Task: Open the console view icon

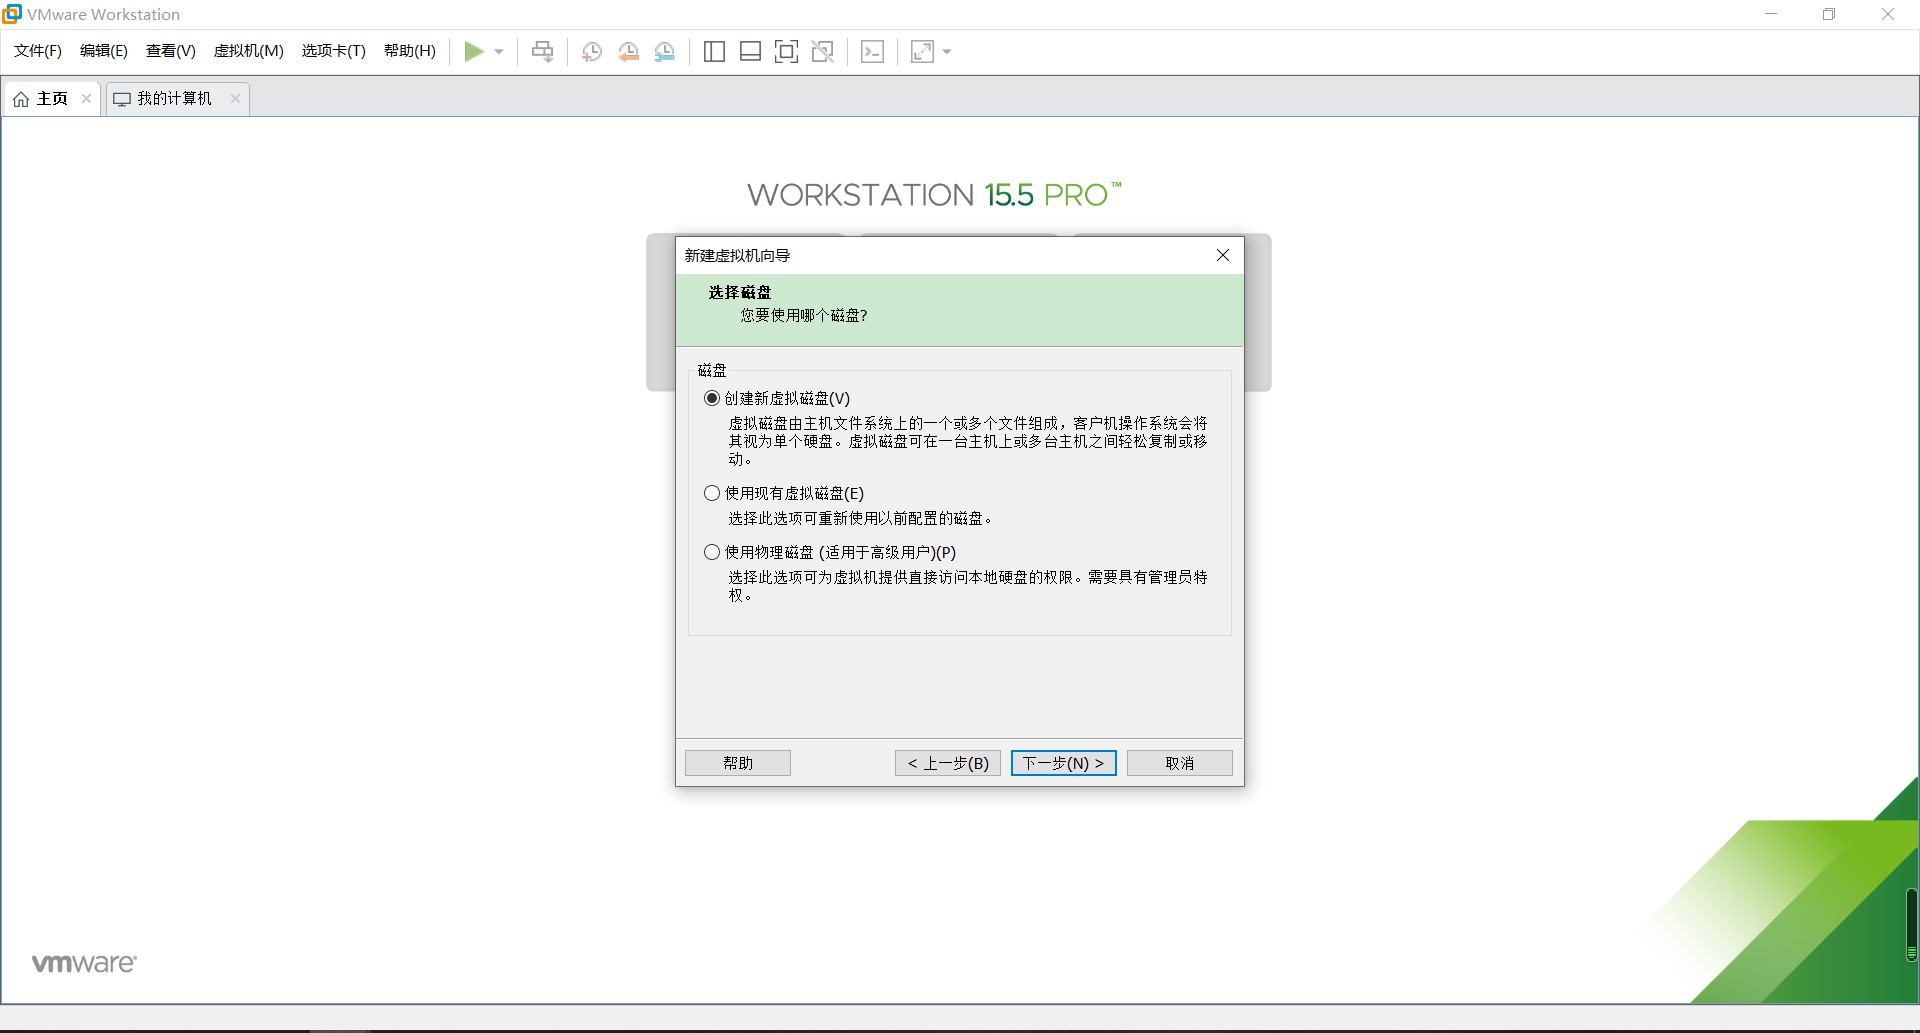Action: coord(872,51)
